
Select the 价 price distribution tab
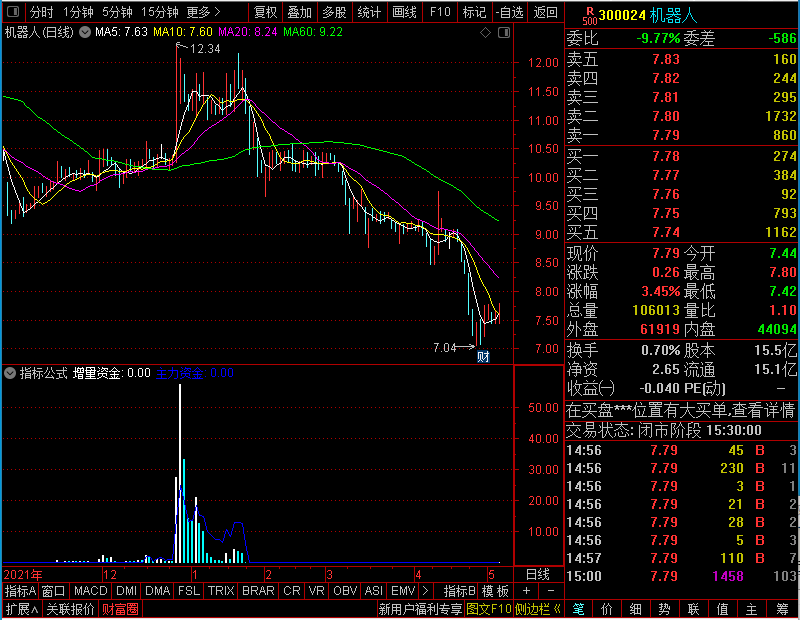click(607, 609)
